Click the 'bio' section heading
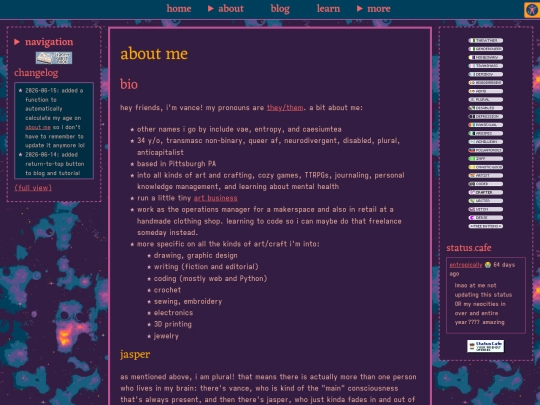Image resolution: width=540 pixels, height=405 pixels. (x=129, y=84)
